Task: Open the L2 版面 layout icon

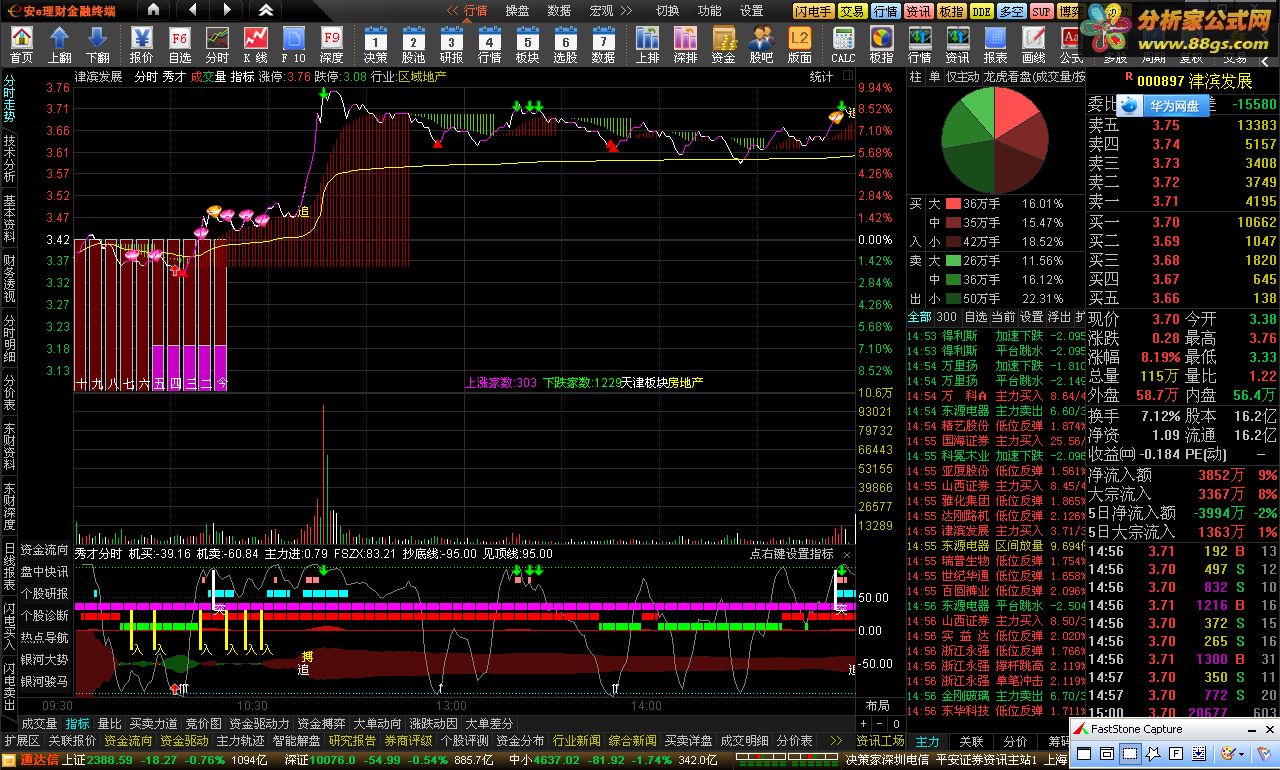Action: click(799, 44)
